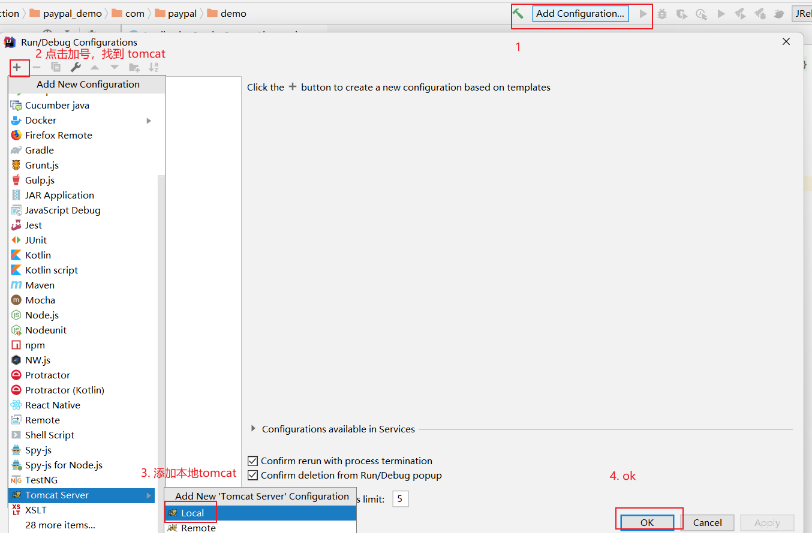Expand the Tomcat Server submenu
The image size is (812, 533).
click(x=149, y=495)
